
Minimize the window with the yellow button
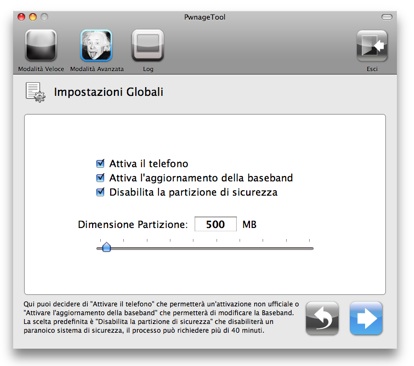coord(33,17)
